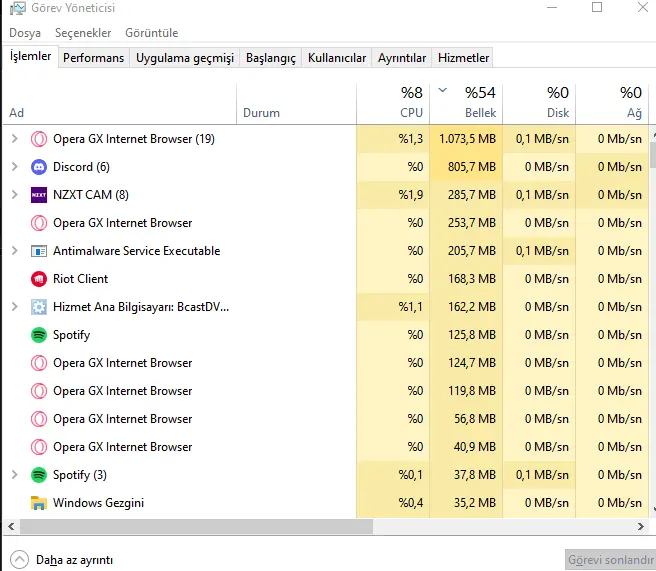This screenshot has height=571, width=656.
Task: Switch to the Başlangıç tab
Action: (x=271, y=58)
